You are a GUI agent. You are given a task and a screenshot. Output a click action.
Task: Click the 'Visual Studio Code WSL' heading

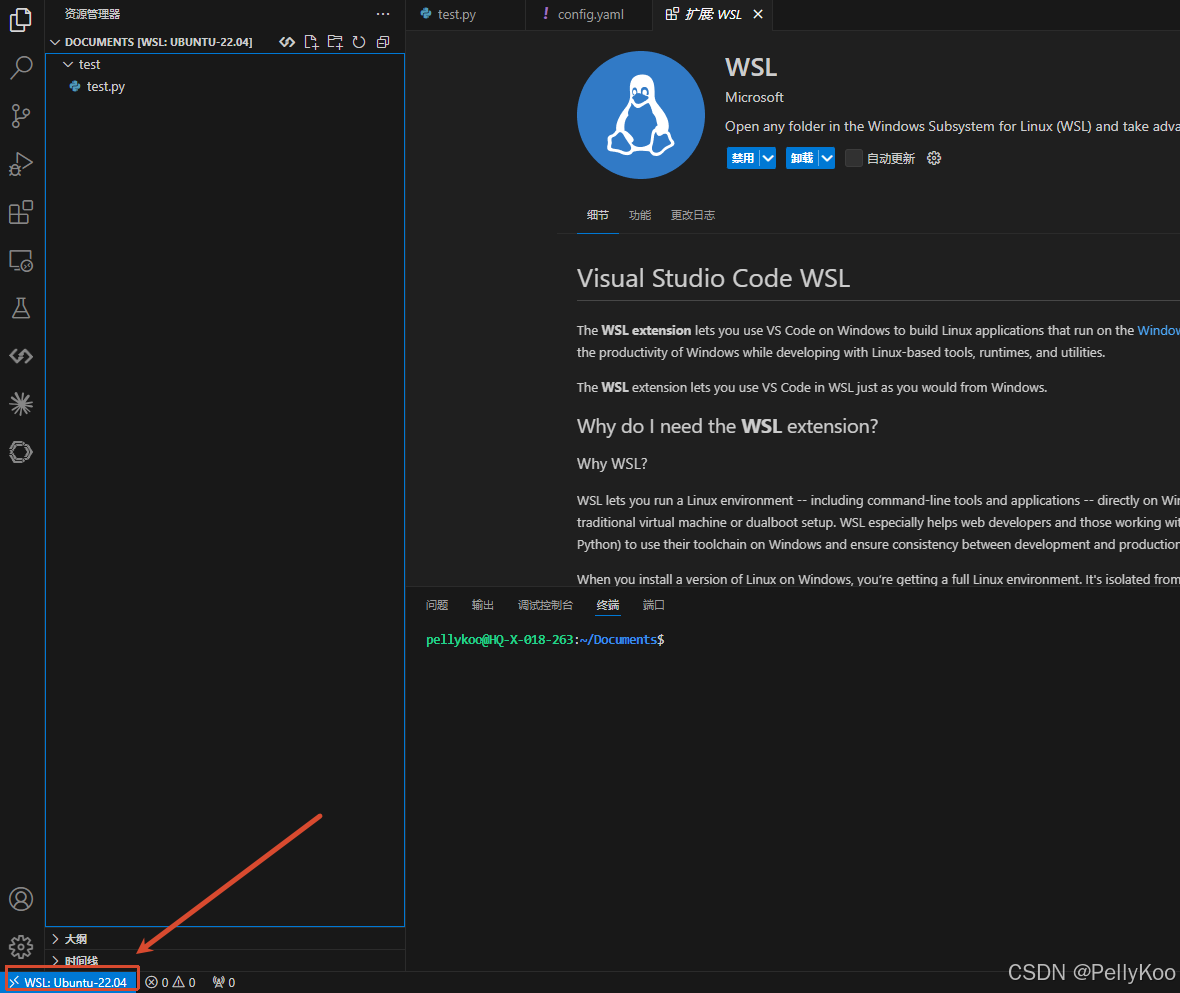pyautogui.click(x=713, y=278)
